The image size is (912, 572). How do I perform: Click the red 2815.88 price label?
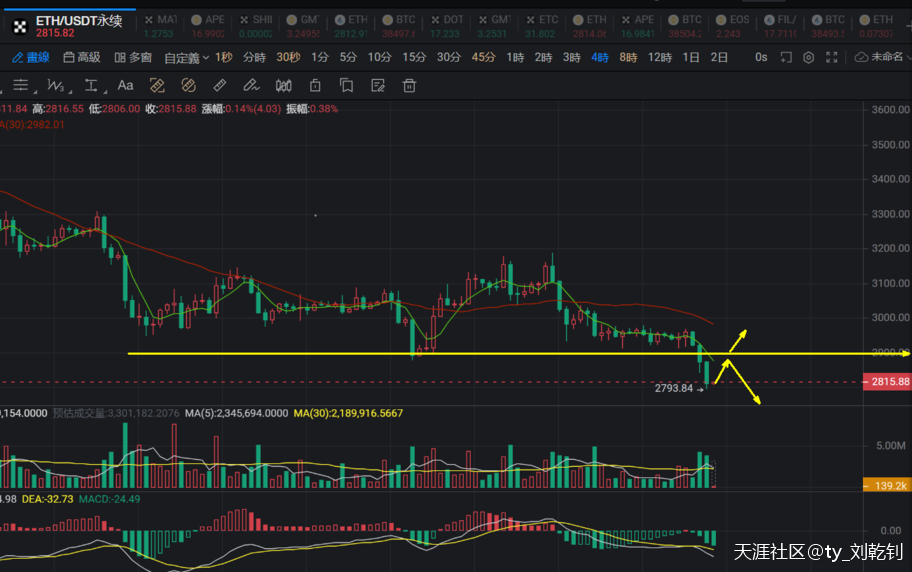coord(888,382)
